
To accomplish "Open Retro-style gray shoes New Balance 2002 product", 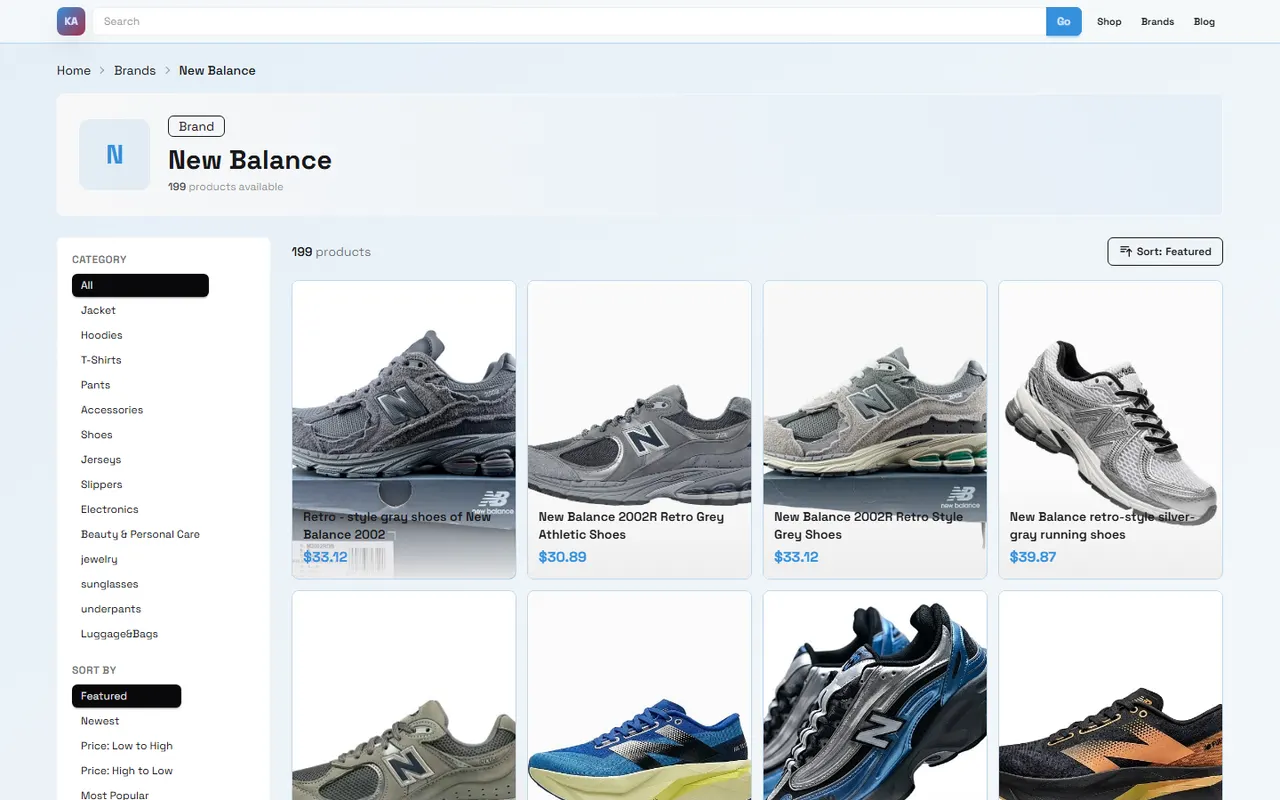I will pos(404,430).
